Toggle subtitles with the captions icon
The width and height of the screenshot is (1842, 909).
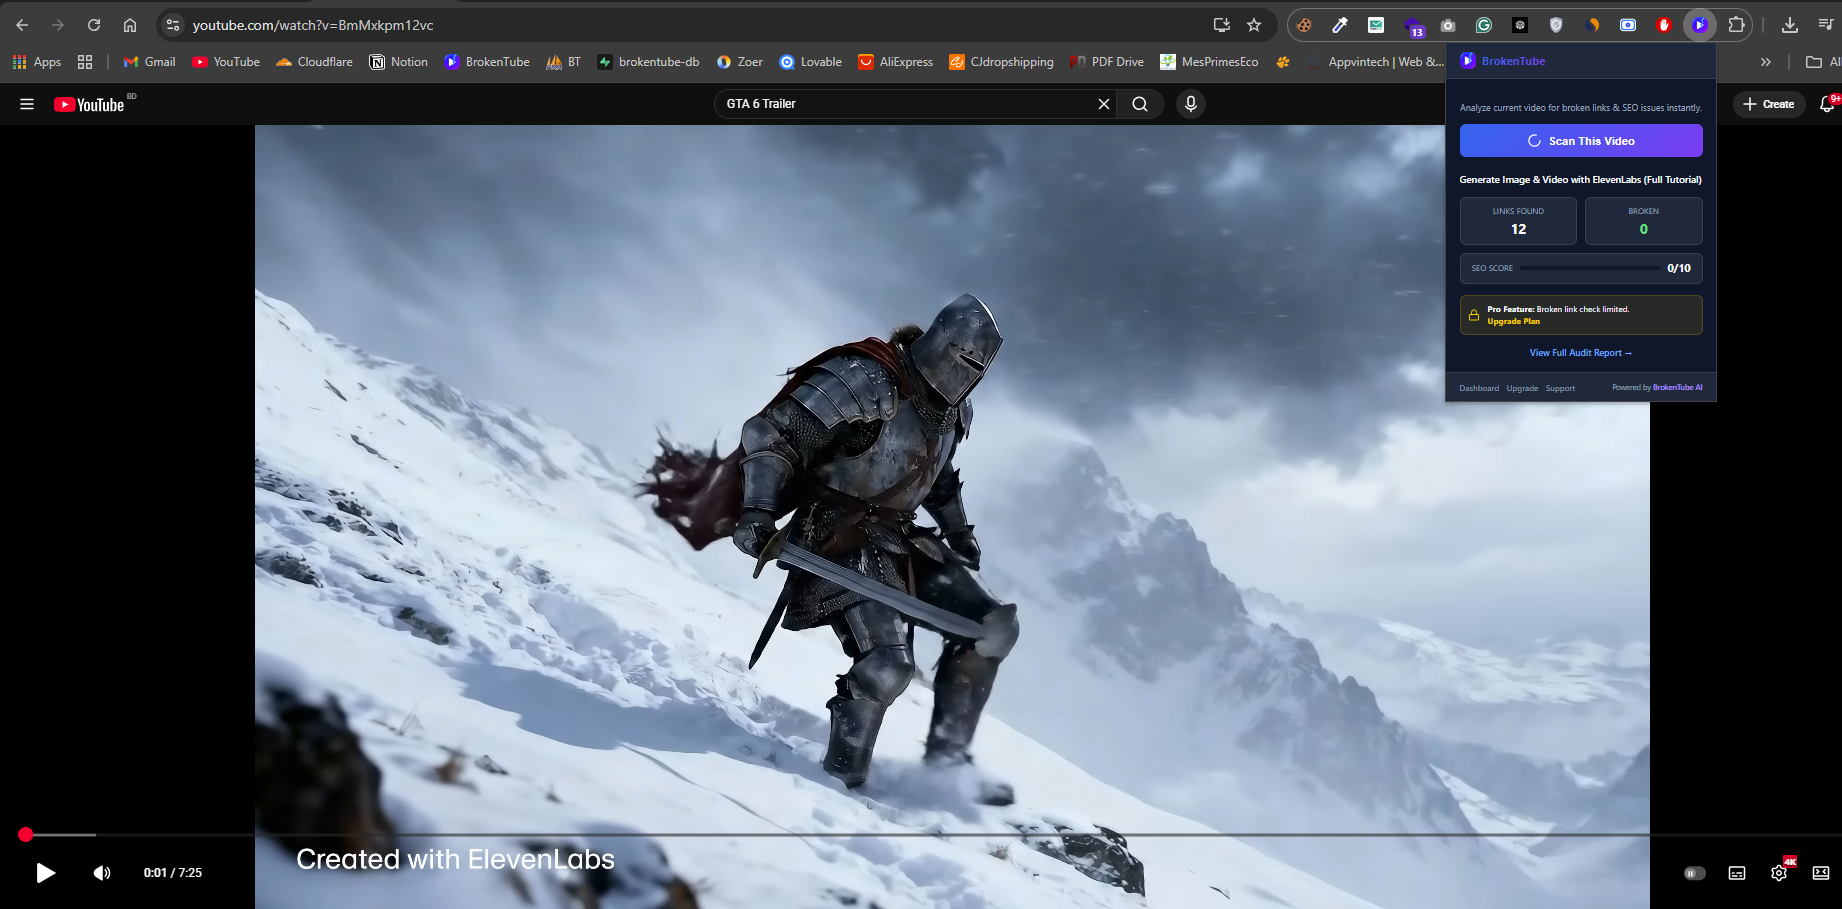1737,873
